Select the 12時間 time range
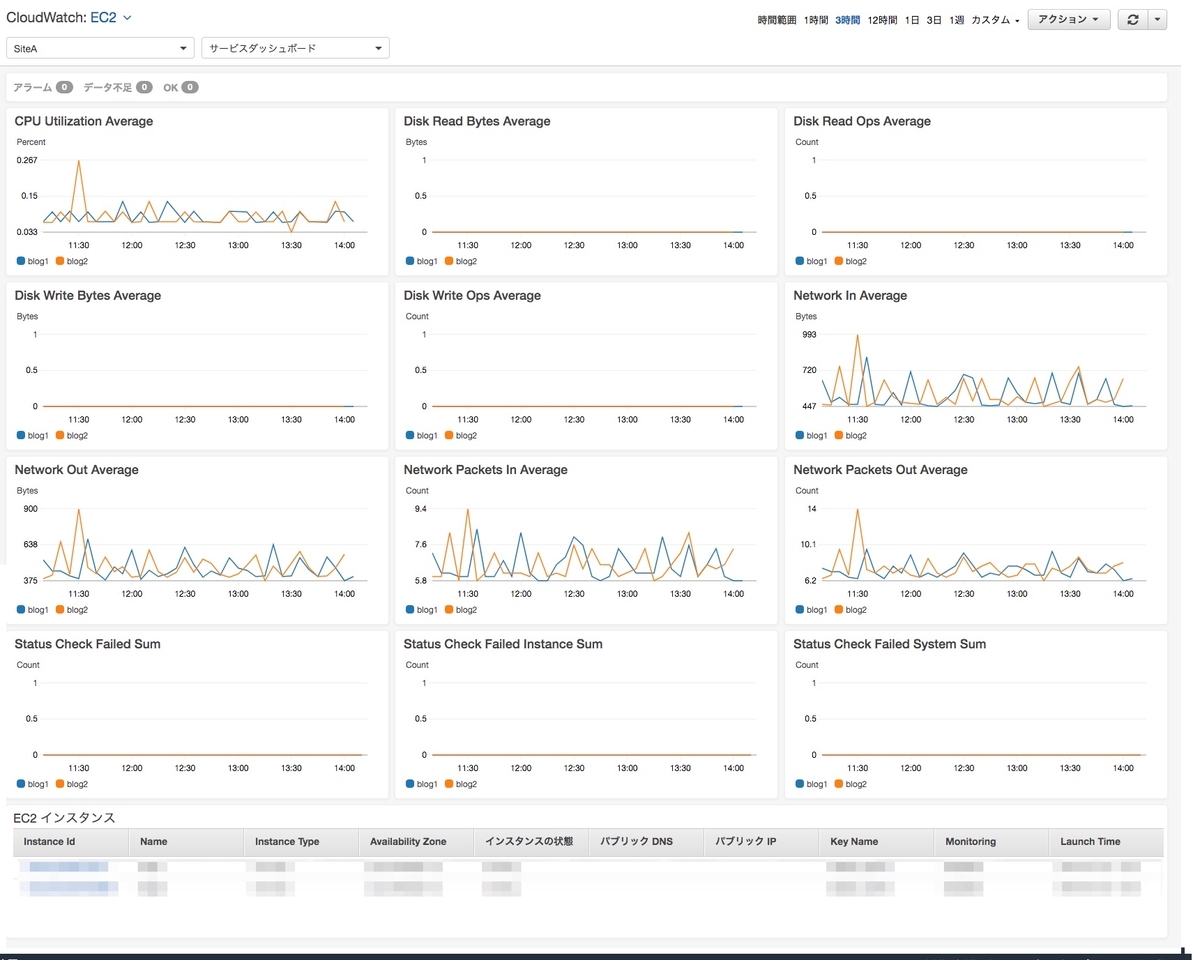The width and height of the screenshot is (1200, 960). (x=882, y=20)
